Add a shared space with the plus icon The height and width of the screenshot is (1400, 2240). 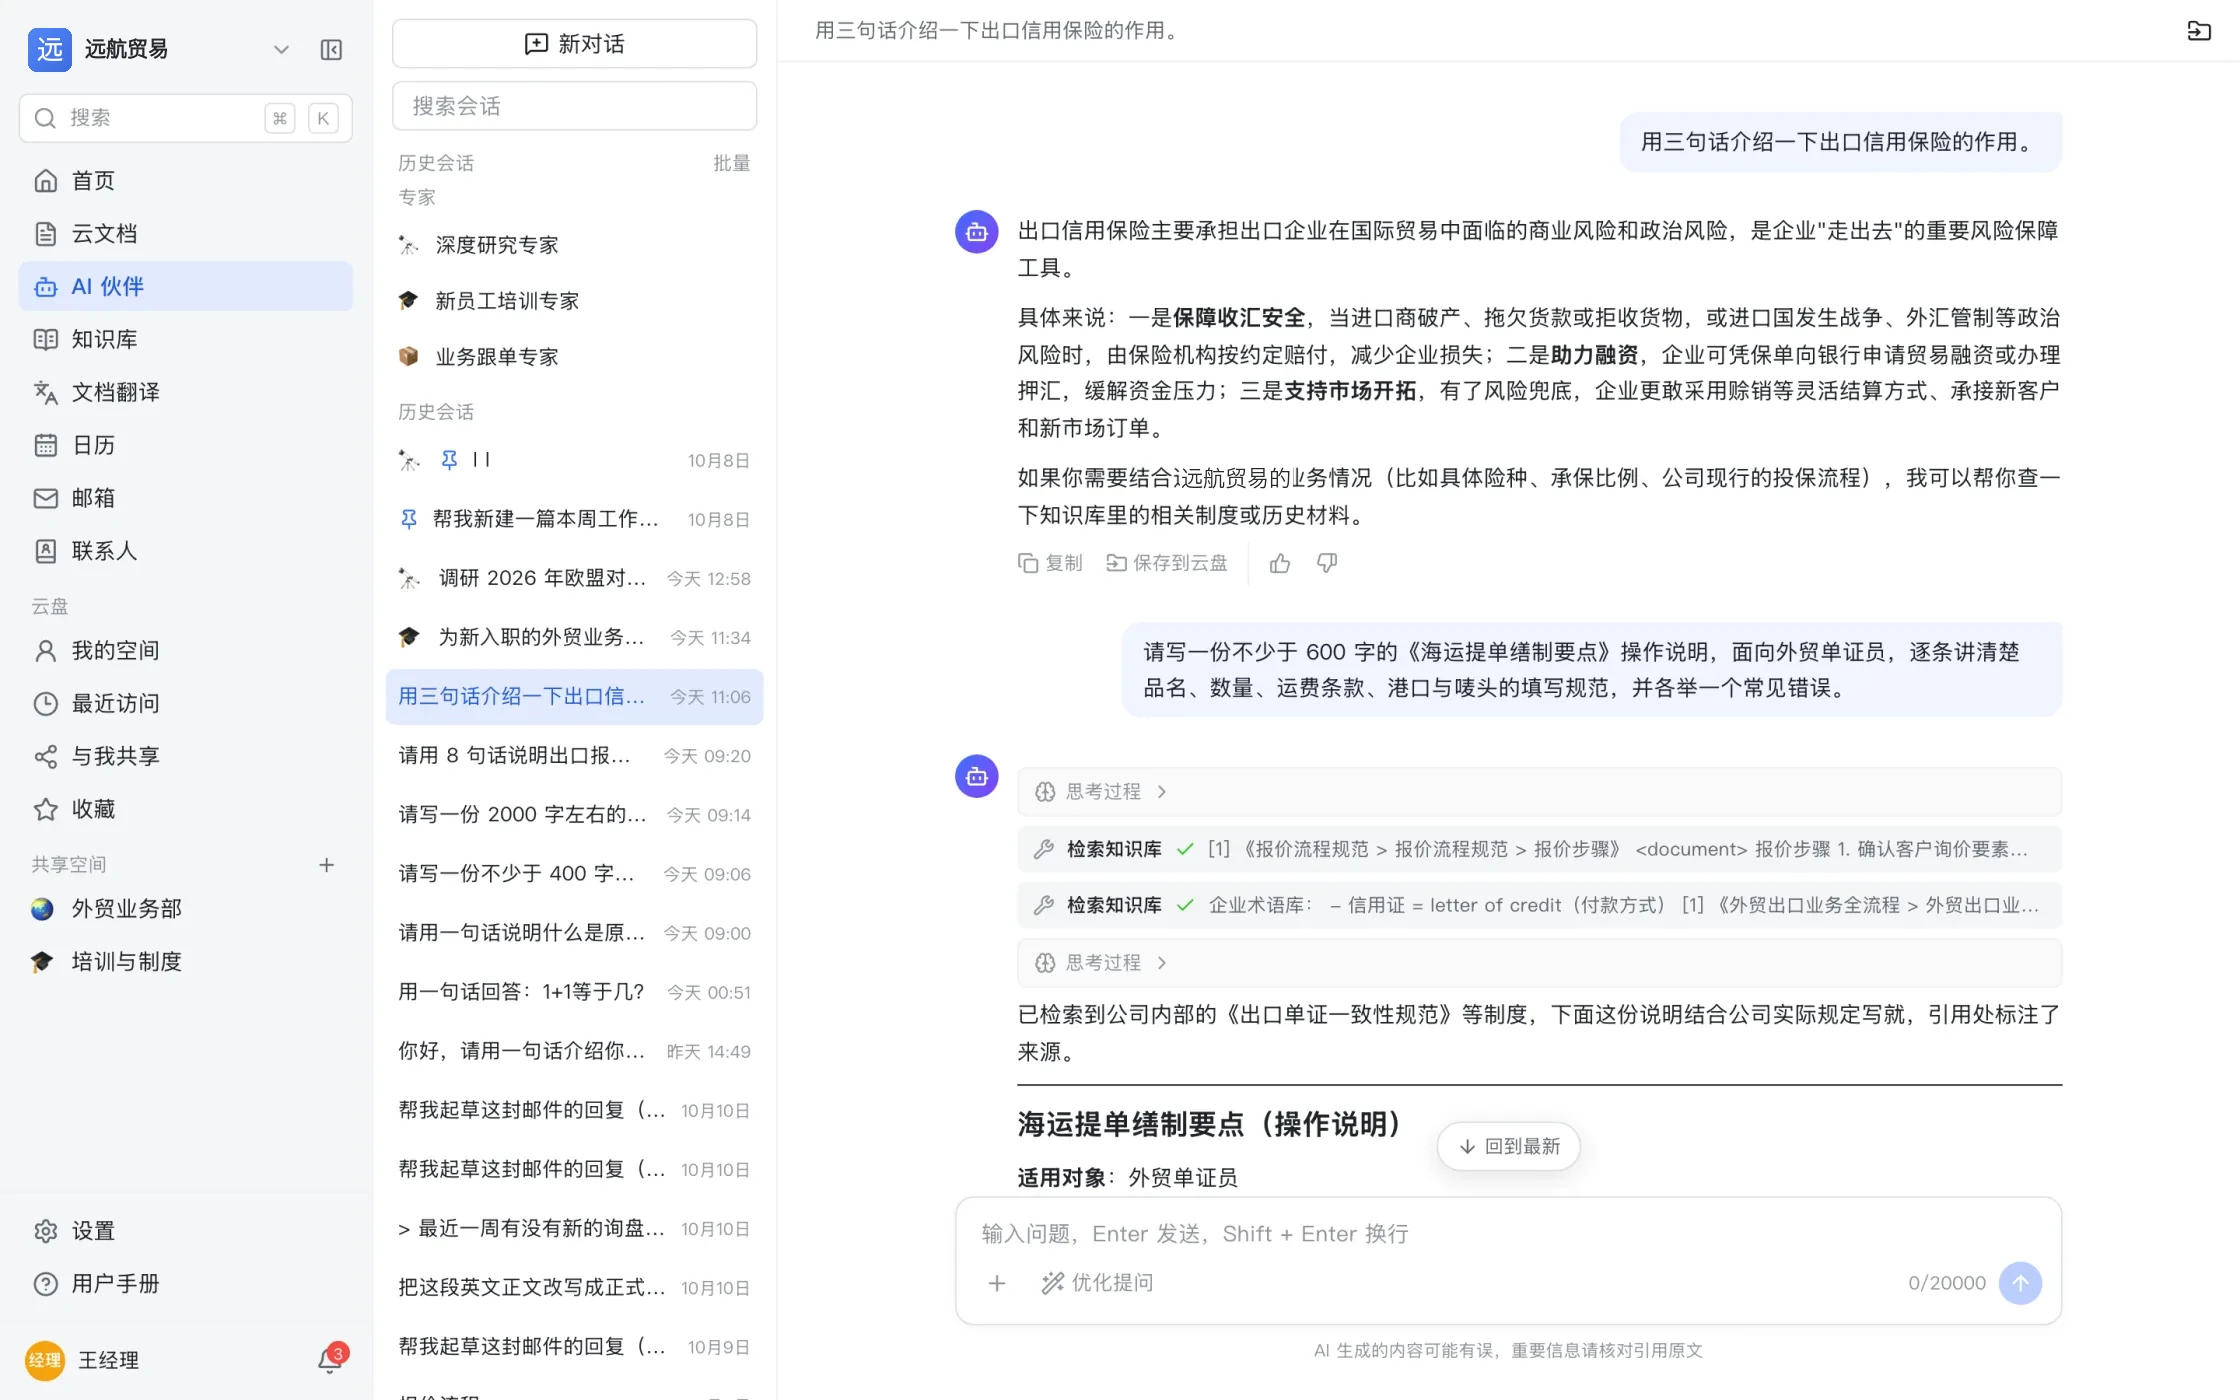click(326, 865)
